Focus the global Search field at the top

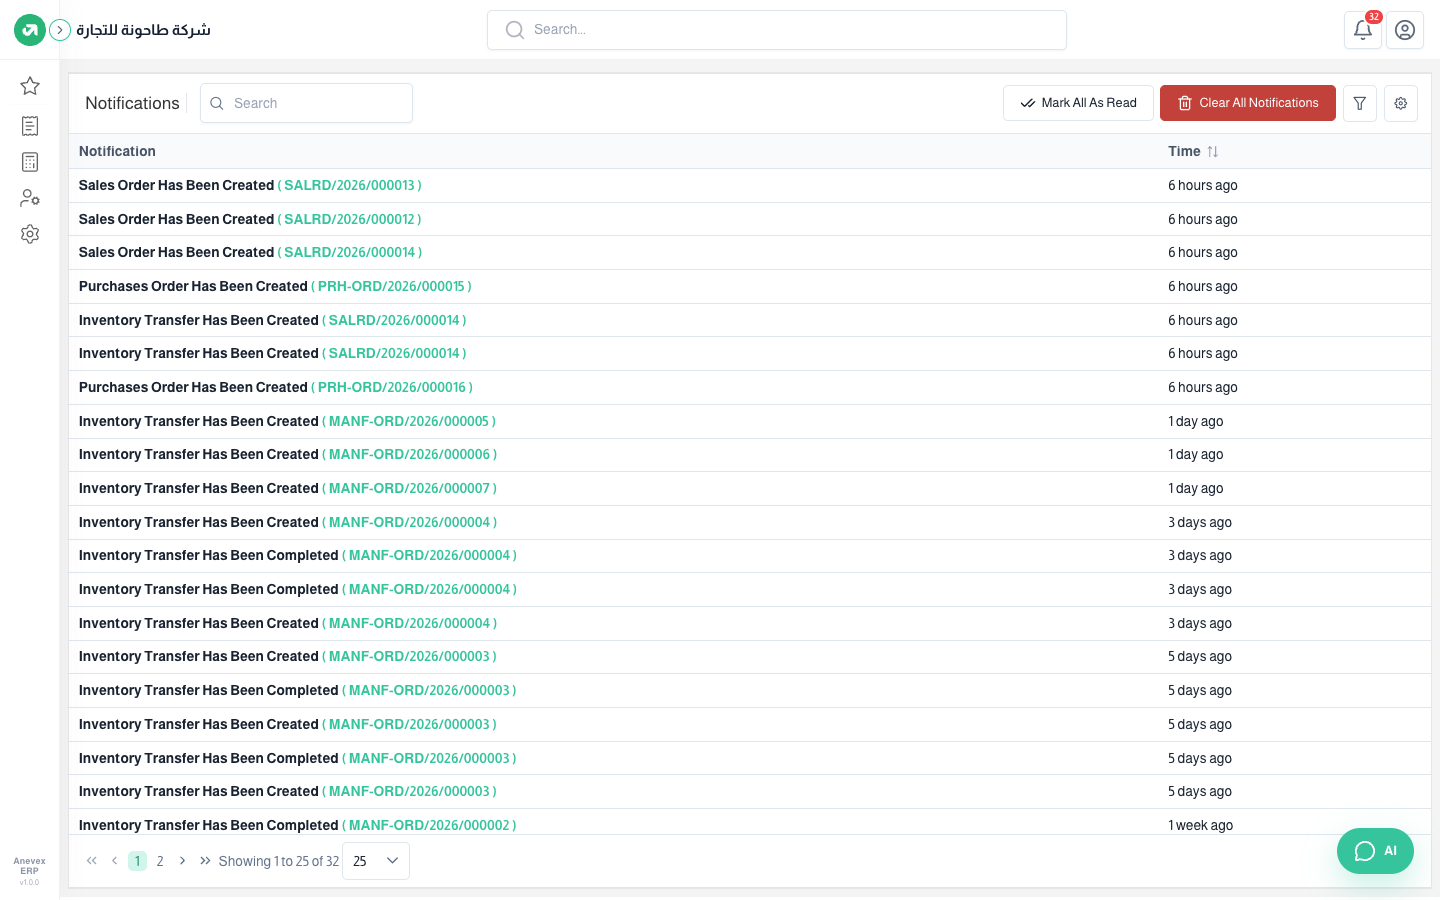777,30
